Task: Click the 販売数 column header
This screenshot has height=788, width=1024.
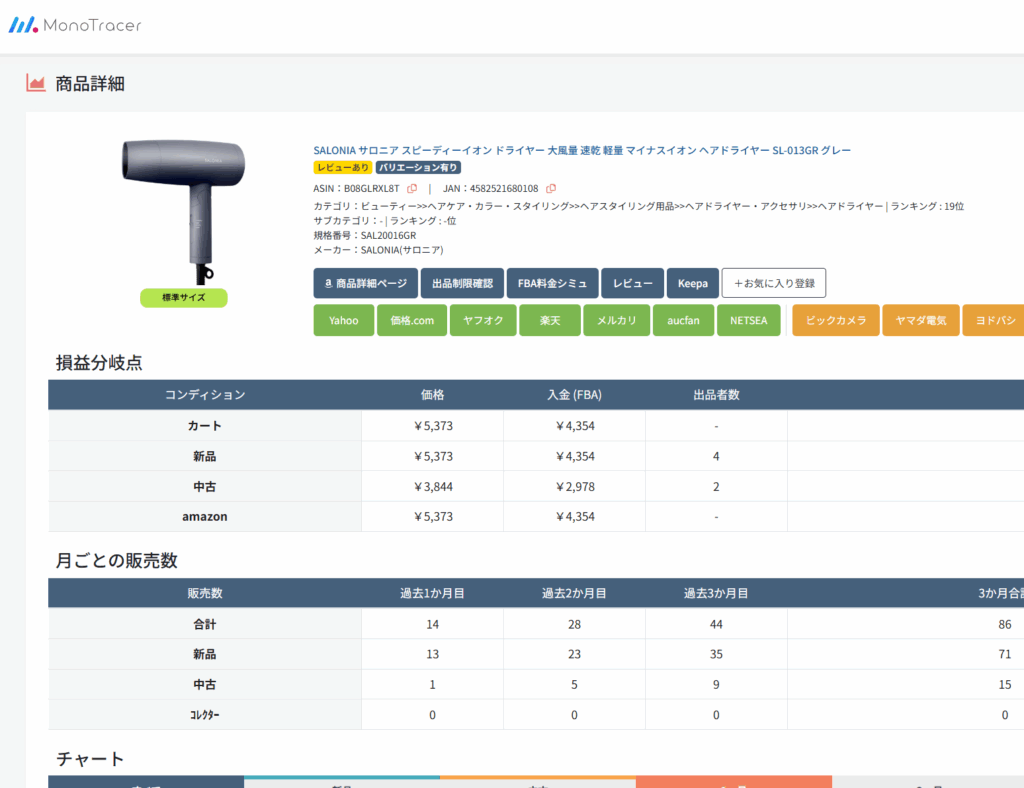Action: tap(205, 593)
